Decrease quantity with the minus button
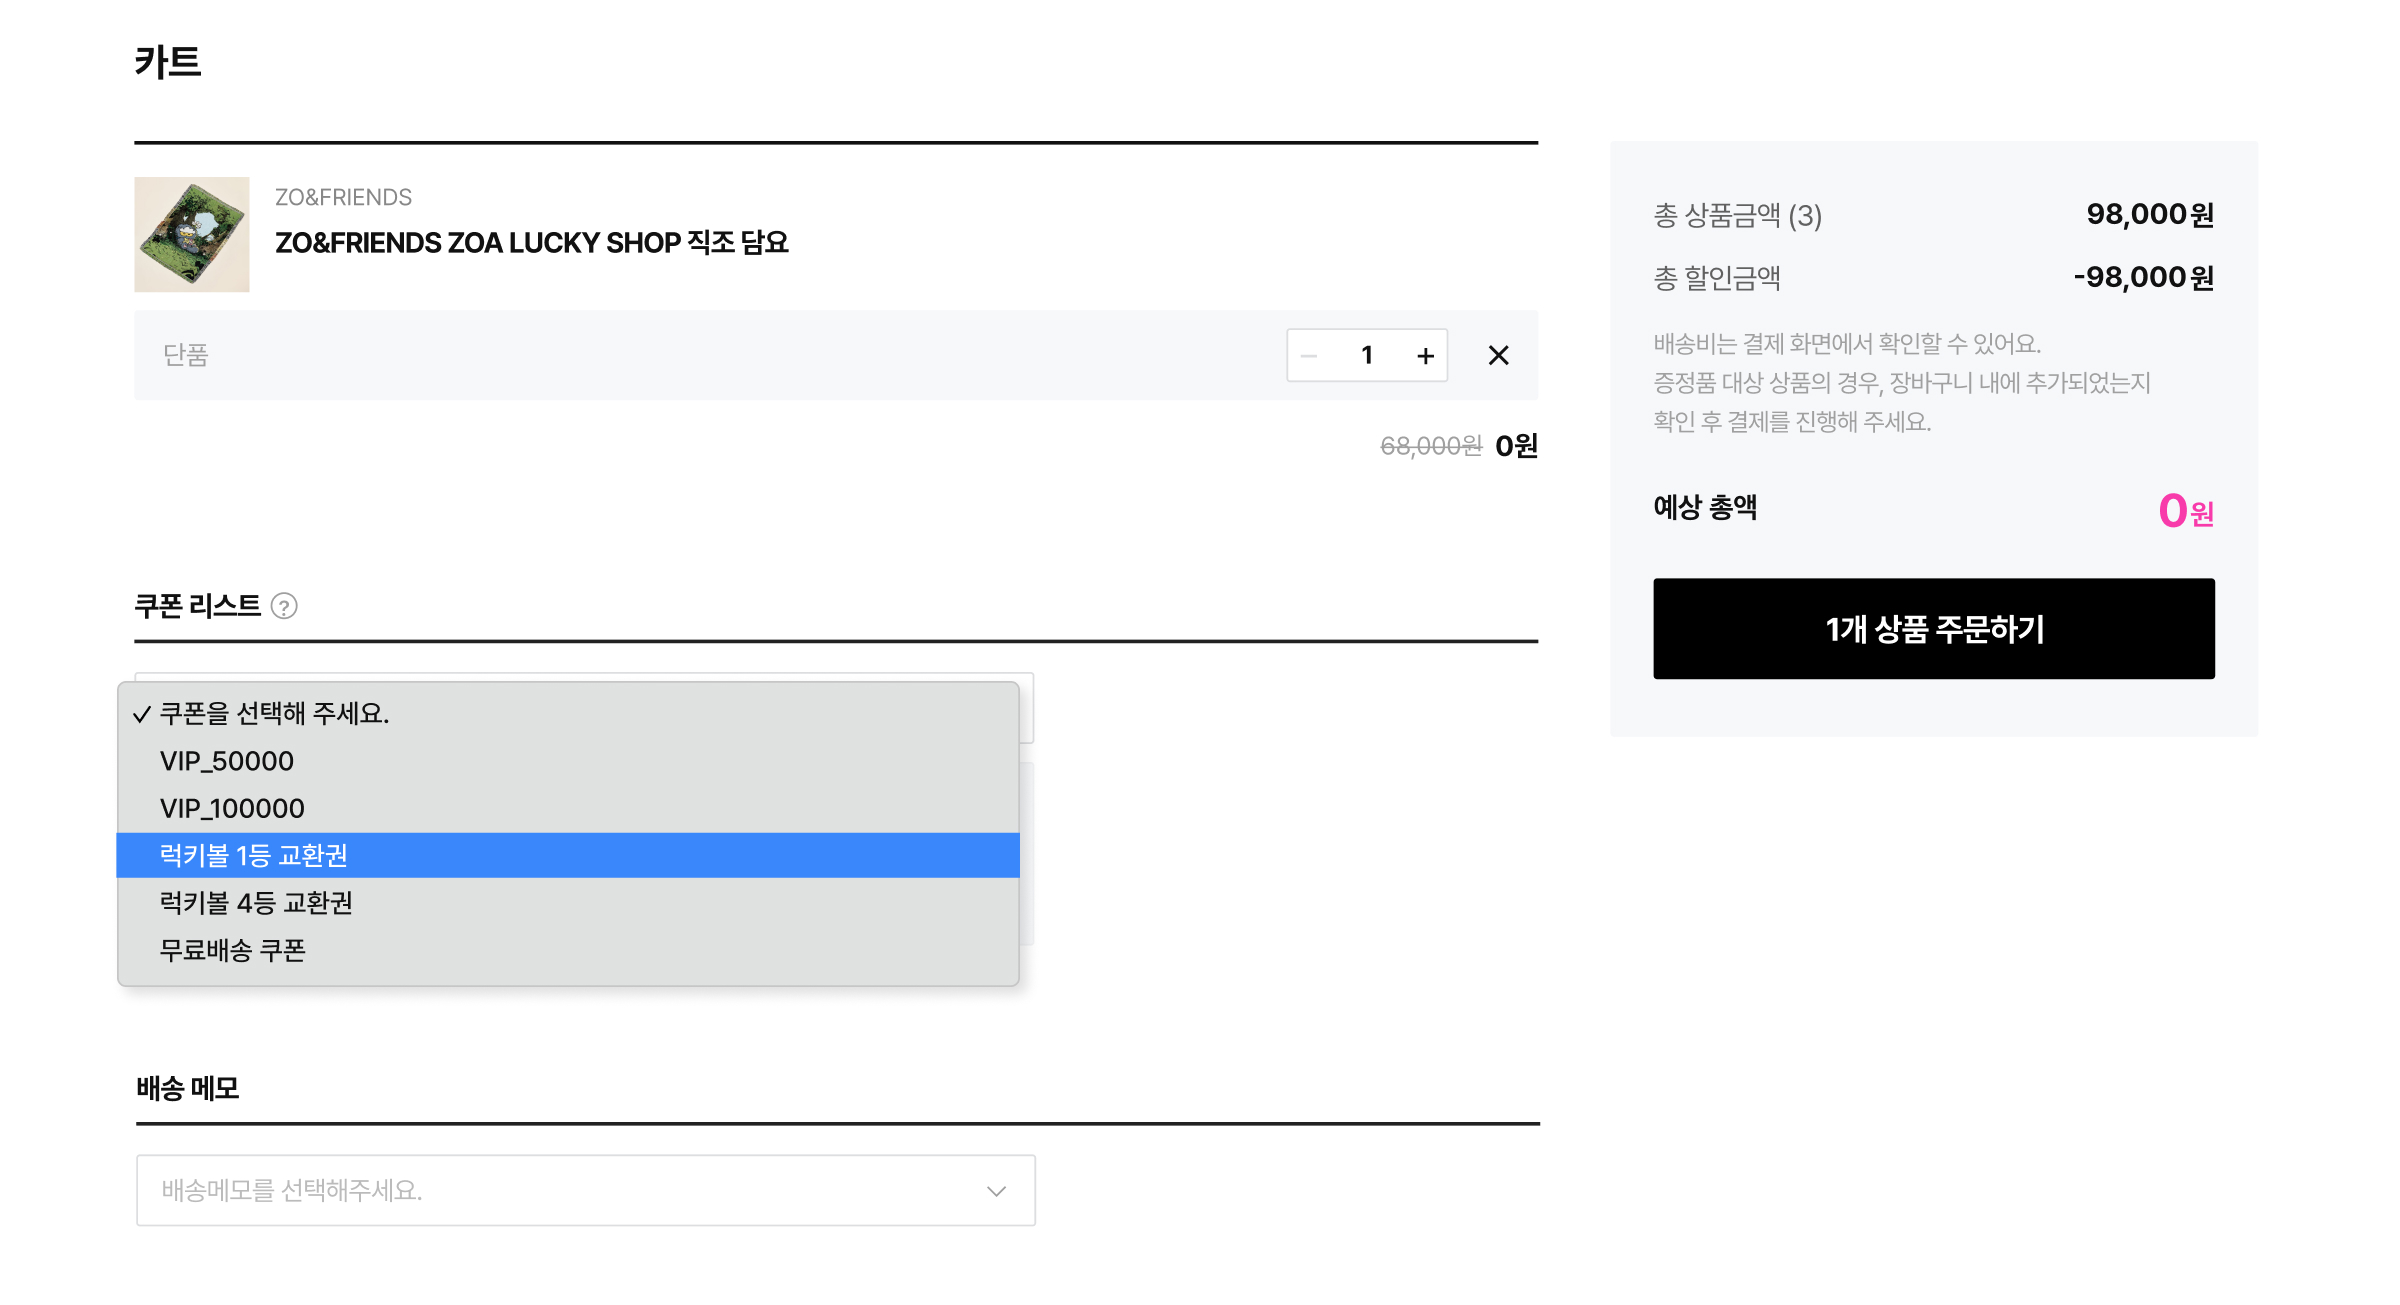Image resolution: width=2400 pixels, height=1305 pixels. click(x=1308, y=355)
